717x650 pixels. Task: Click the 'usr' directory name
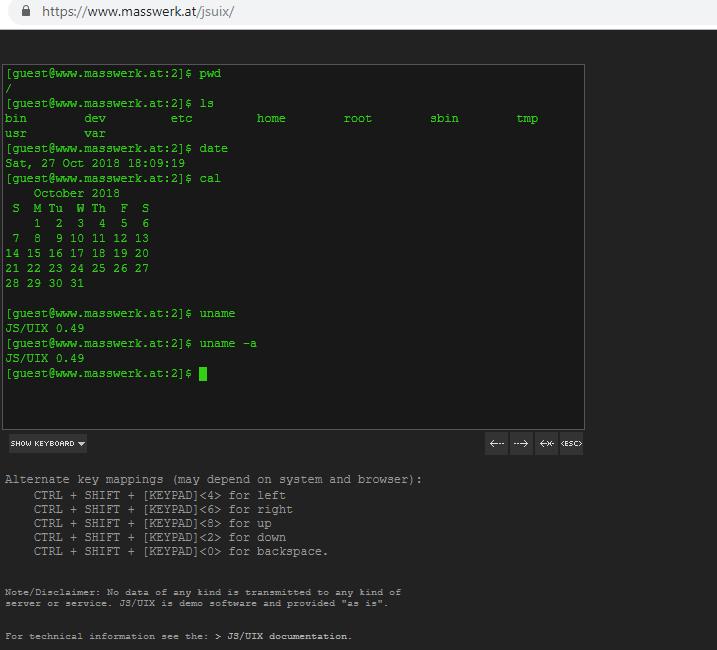coord(16,134)
